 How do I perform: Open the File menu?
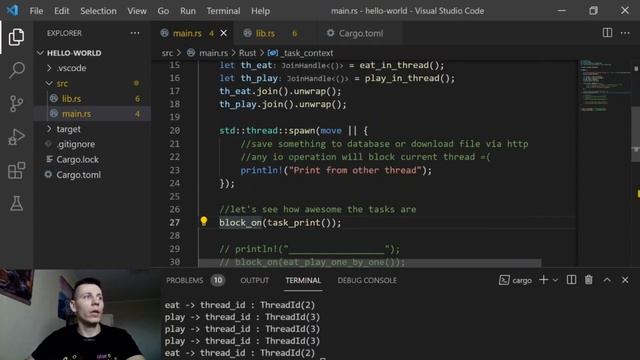click(x=36, y=11)
